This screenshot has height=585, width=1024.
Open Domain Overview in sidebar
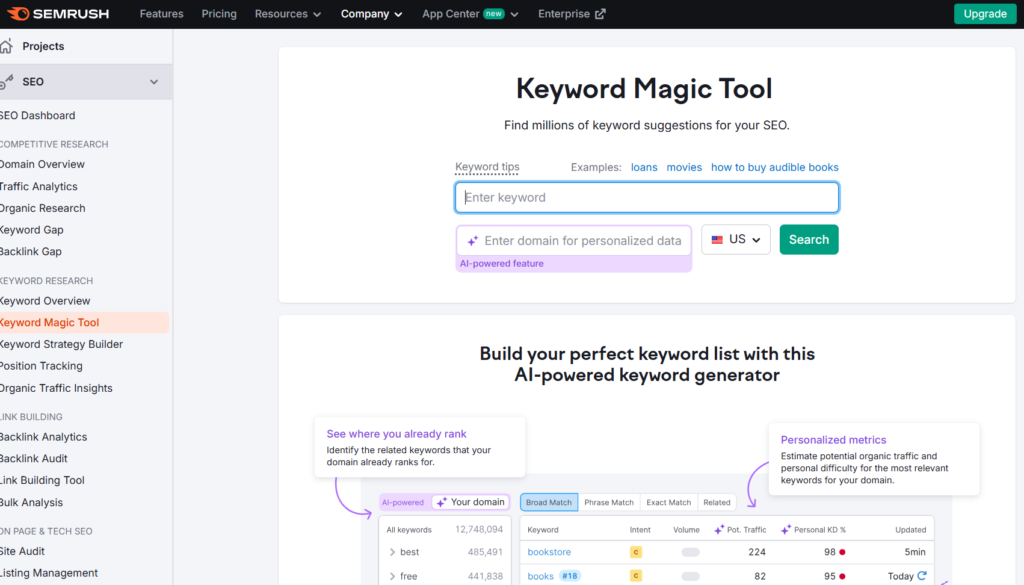[42, 165]
